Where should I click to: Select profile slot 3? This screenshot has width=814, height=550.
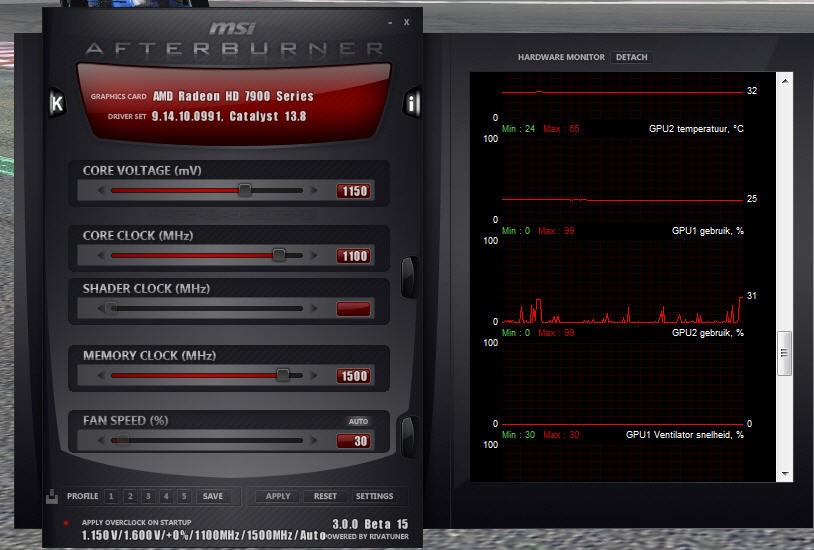(148, 497)
